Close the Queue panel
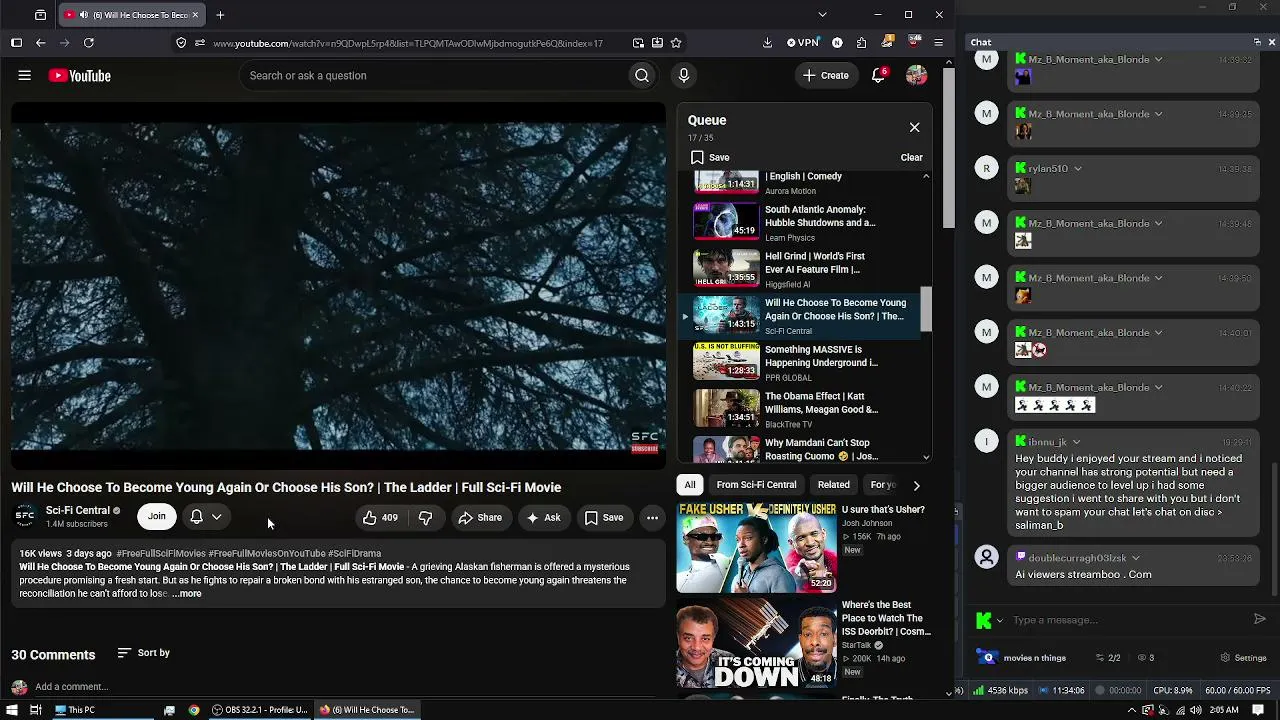Viewport: 1280px width, 720px height. pos(914,128)
